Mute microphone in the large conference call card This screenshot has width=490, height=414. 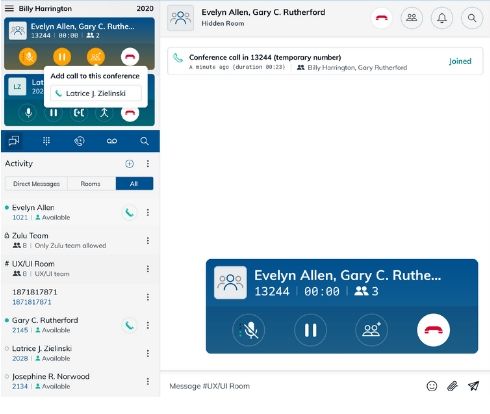click(249, 330)
